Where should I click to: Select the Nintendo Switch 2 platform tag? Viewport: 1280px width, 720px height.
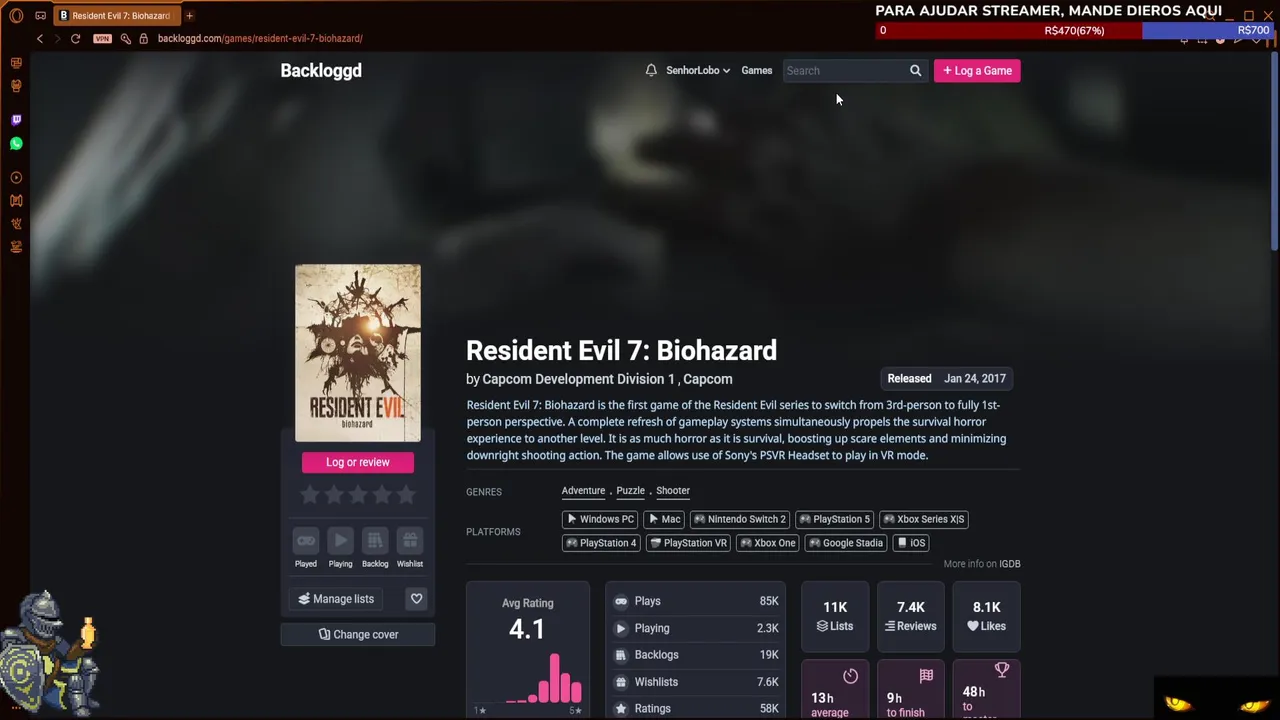[x=740, y=519]
